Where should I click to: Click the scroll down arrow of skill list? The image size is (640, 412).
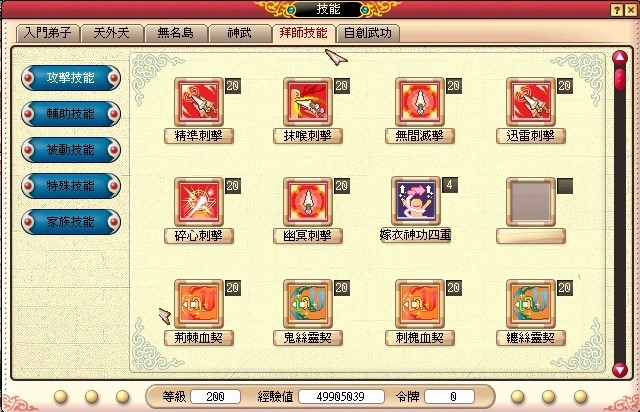[x=620, y=370]
